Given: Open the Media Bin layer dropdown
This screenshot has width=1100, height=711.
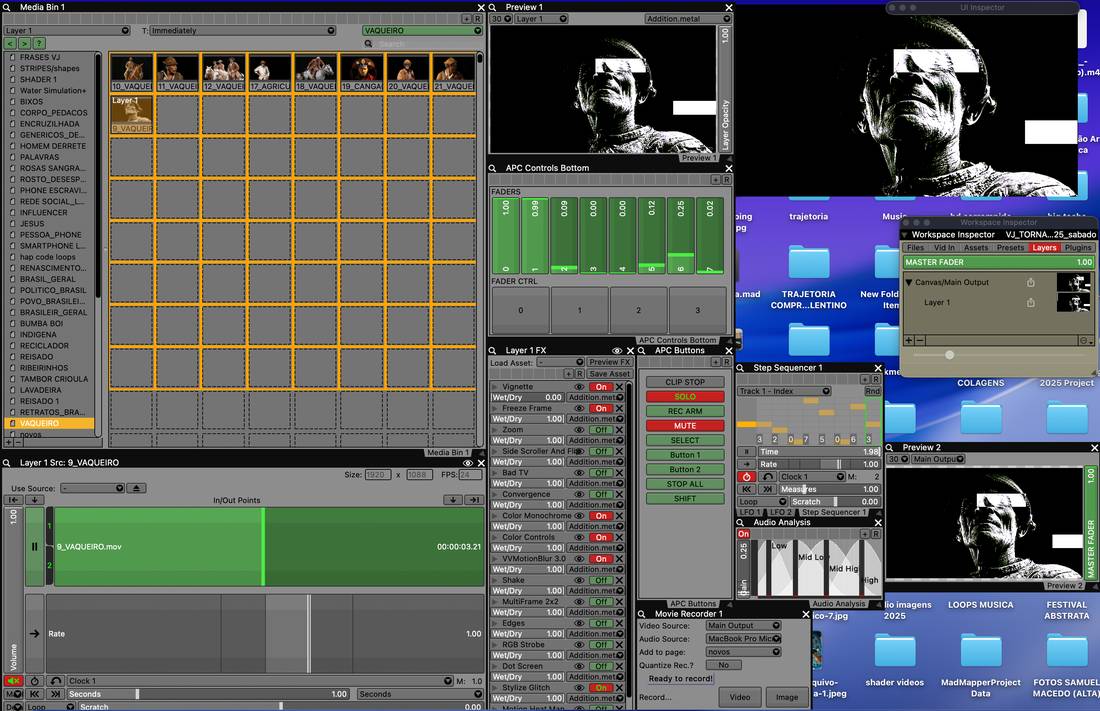Looking at the screenshot, I should (x=67, y=30).
